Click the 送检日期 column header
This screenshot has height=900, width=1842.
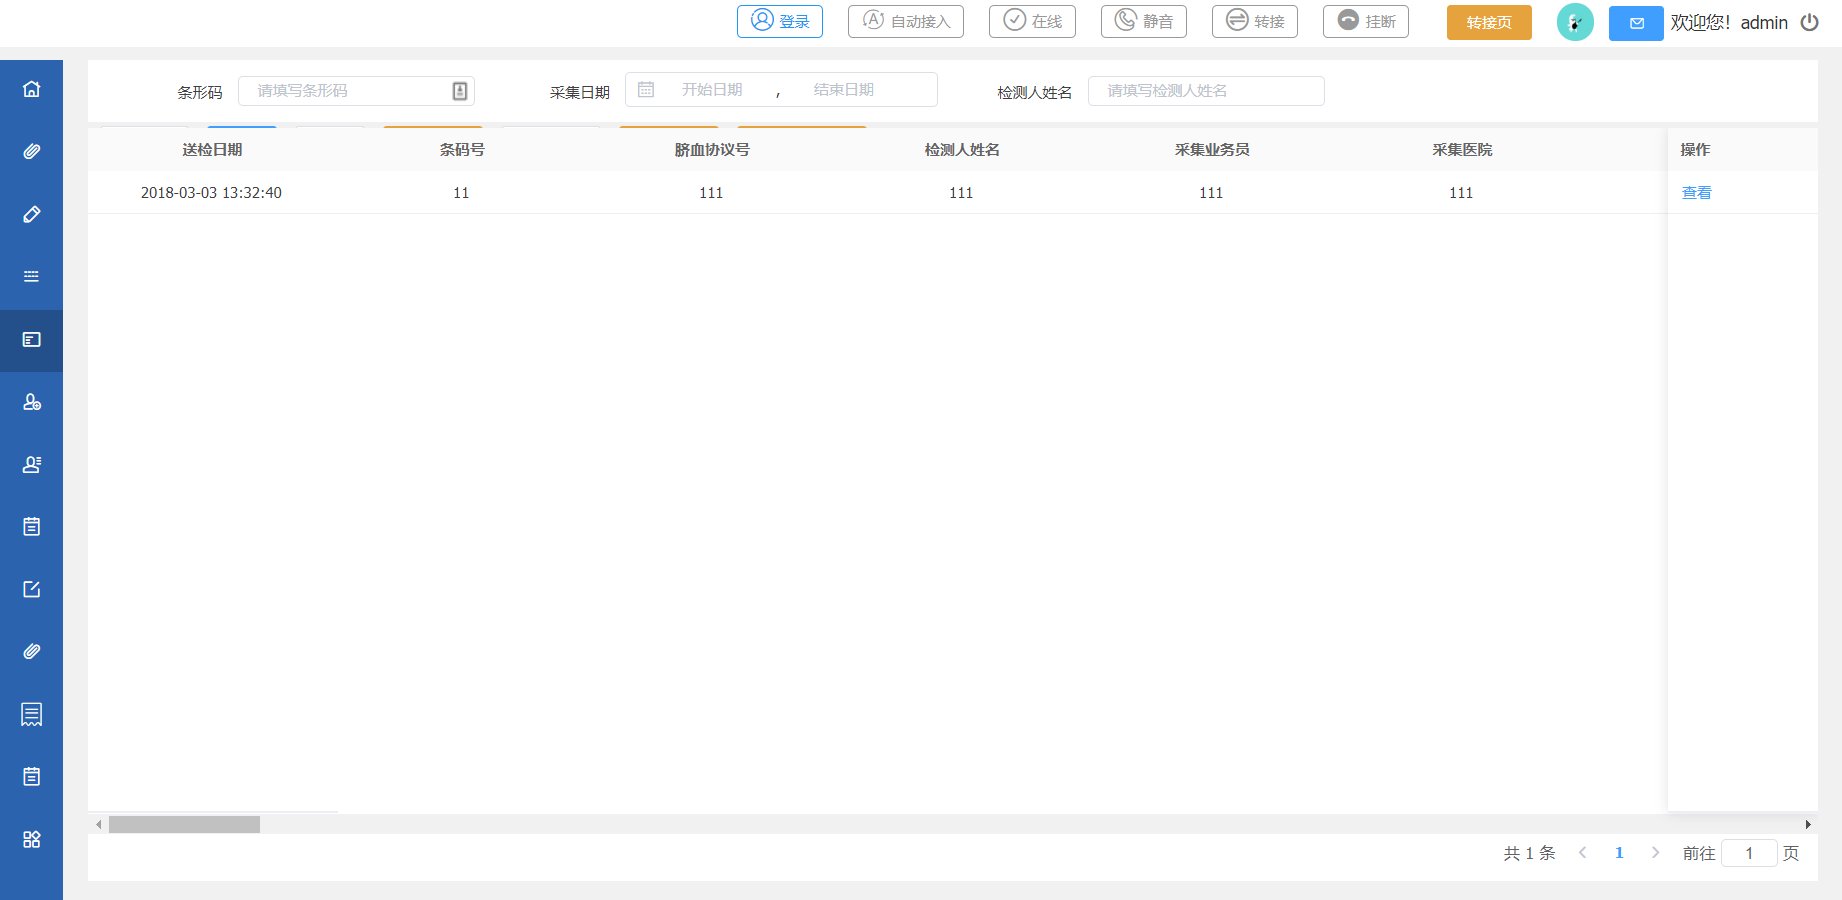click(212, 150)
